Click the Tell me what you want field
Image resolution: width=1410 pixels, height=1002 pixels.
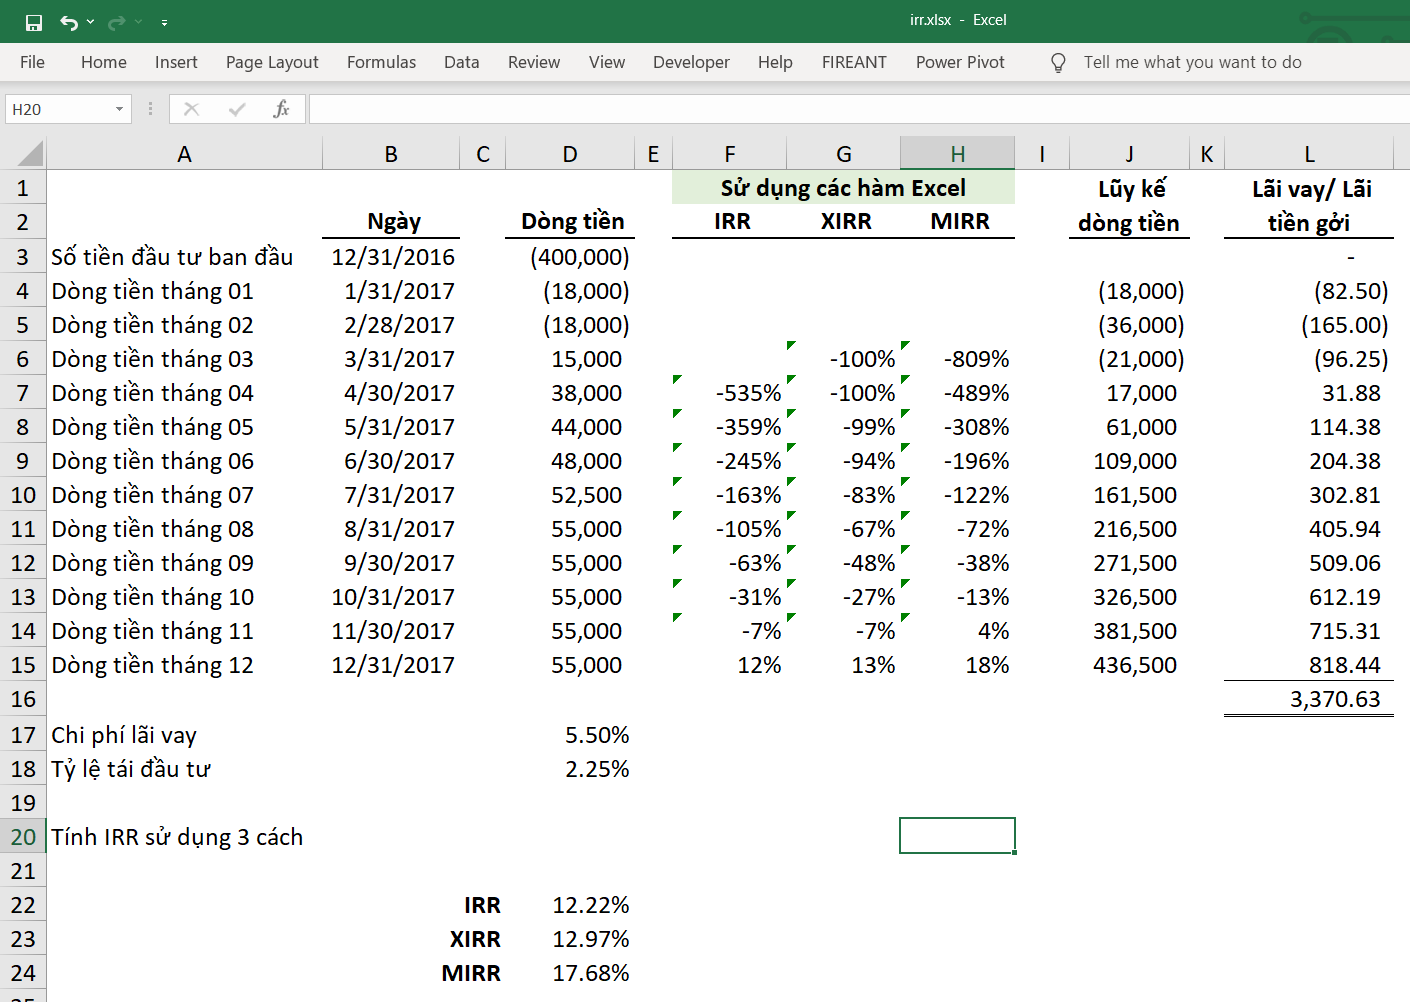[1192, 62]
